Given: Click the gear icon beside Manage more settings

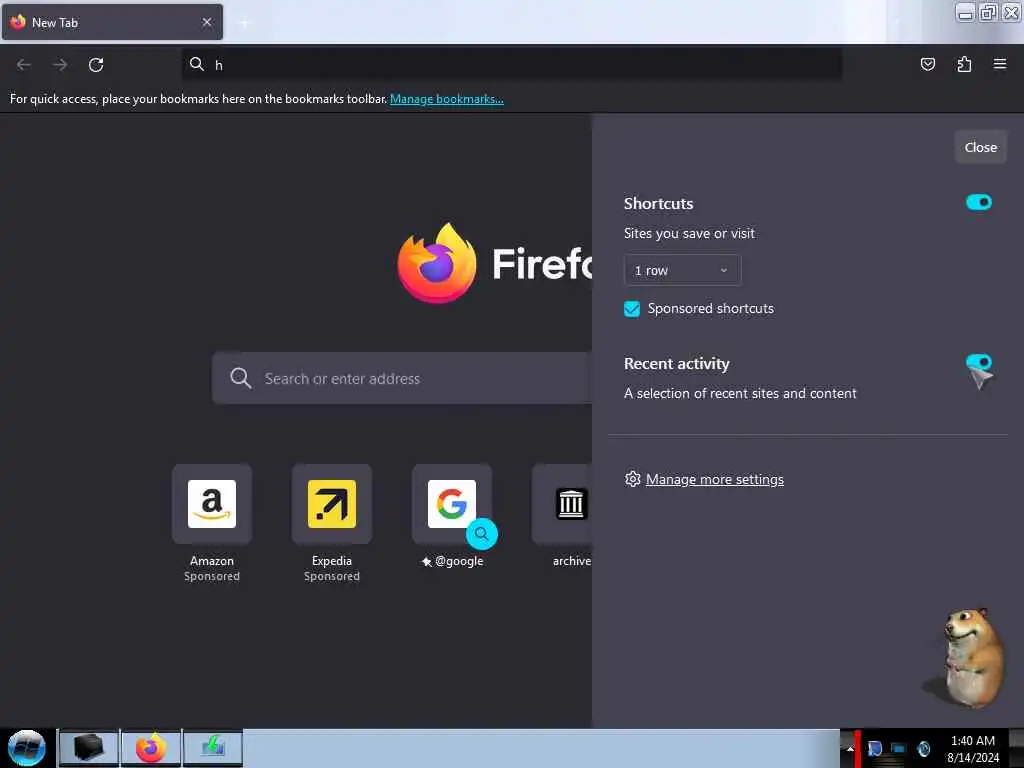Looking at the screenshot, I should (632, 479).
